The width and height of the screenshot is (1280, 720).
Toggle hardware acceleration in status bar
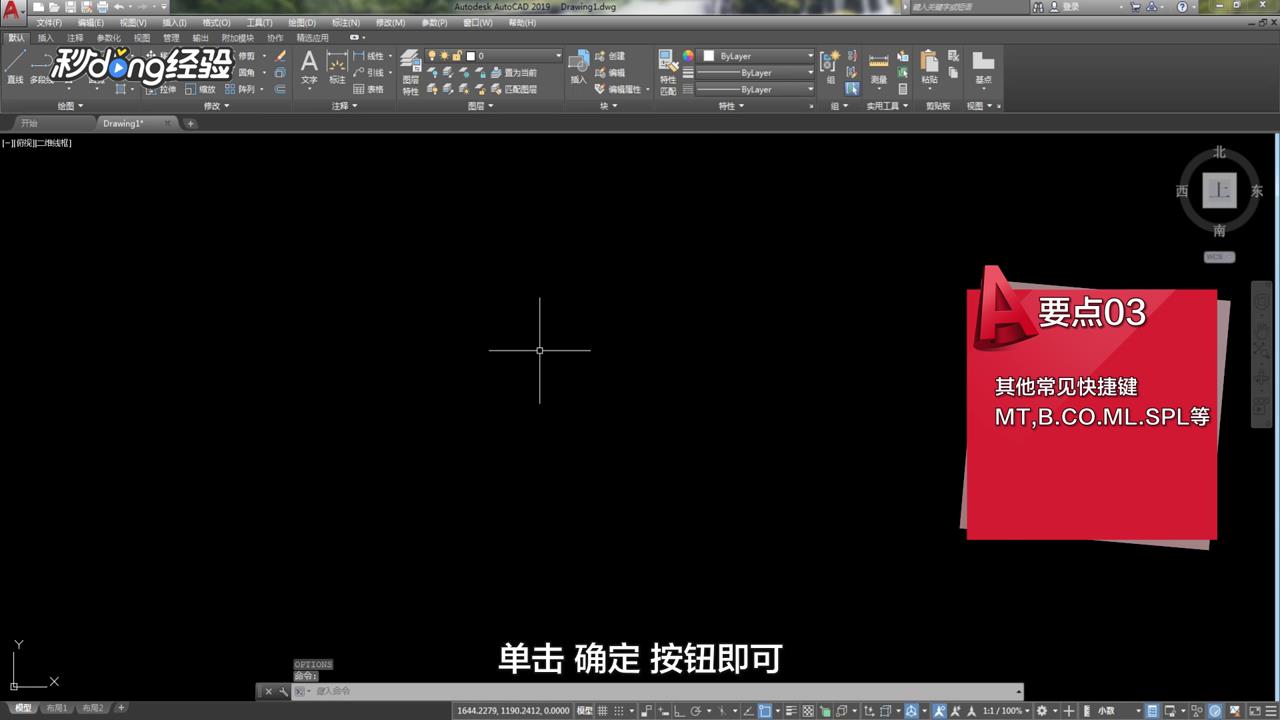(1216, 711)
